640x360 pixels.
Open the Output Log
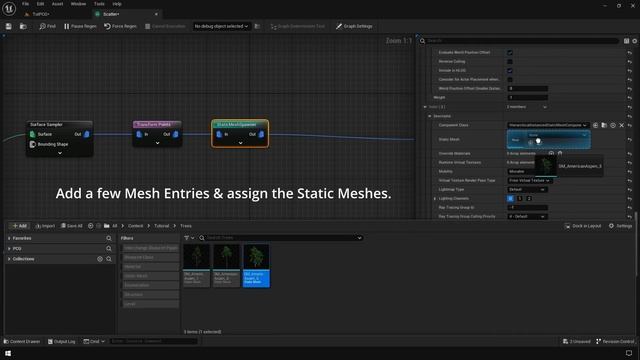tap(62, 341)
